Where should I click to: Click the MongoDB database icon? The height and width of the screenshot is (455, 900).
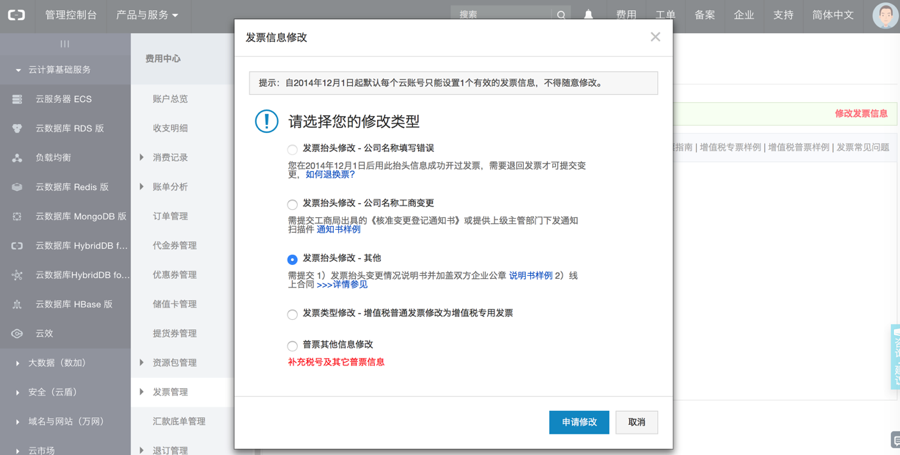[x=17, y=216]
